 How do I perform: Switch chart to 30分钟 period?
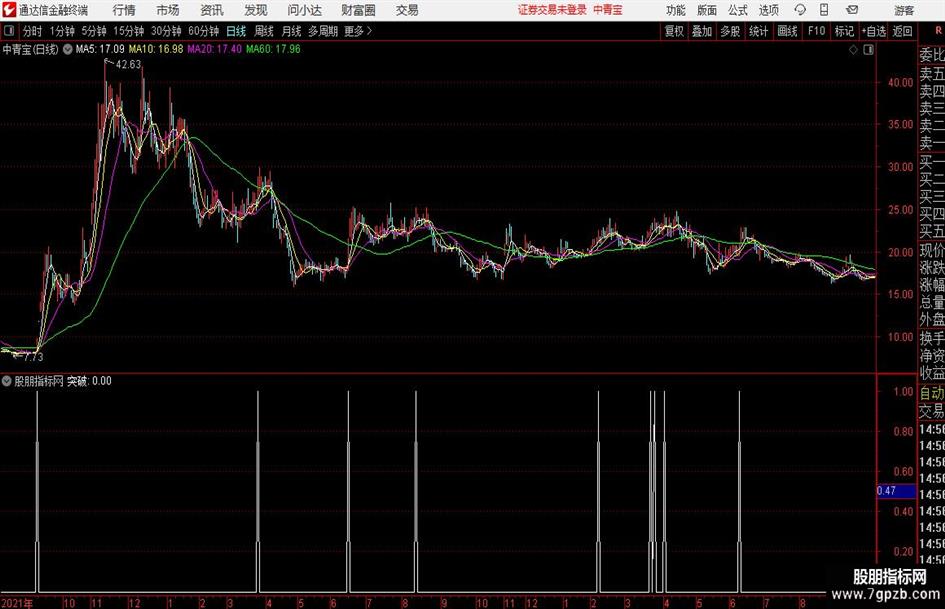pyautogui.click(x=166, y=31)
